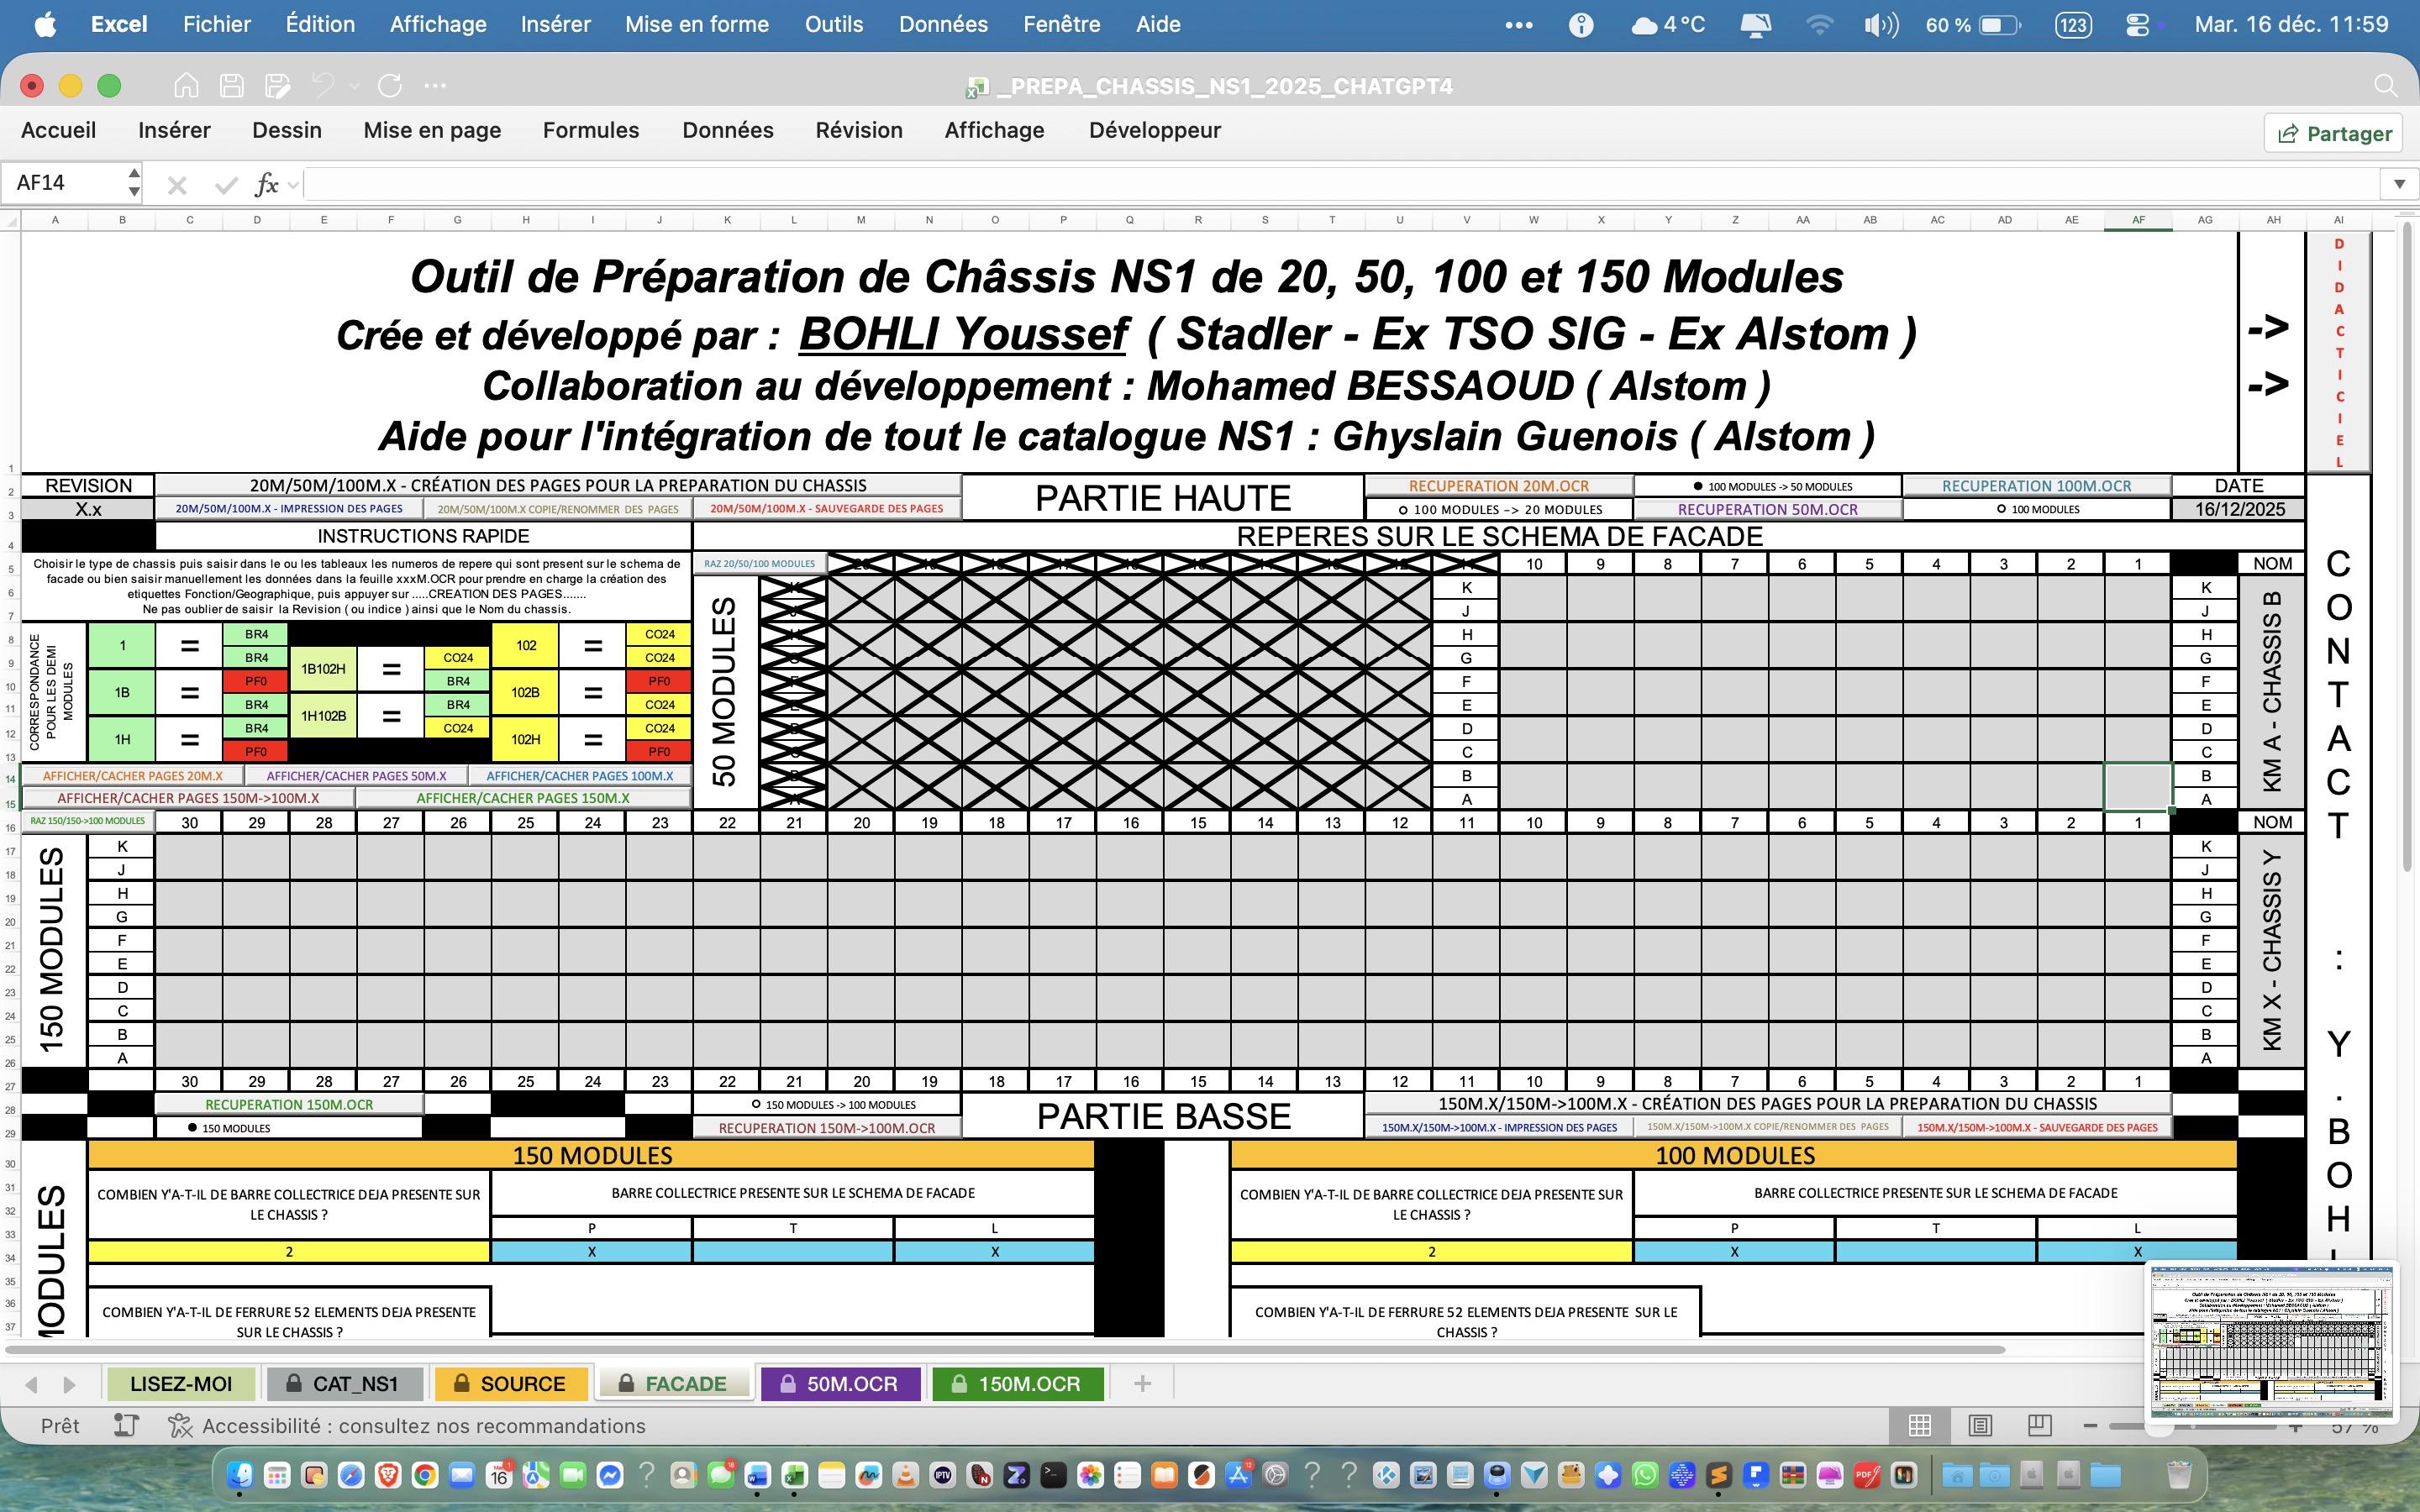
Task: Switch to the 150M.OCR sheet tab
Action: click(x=1018, y=1384)
